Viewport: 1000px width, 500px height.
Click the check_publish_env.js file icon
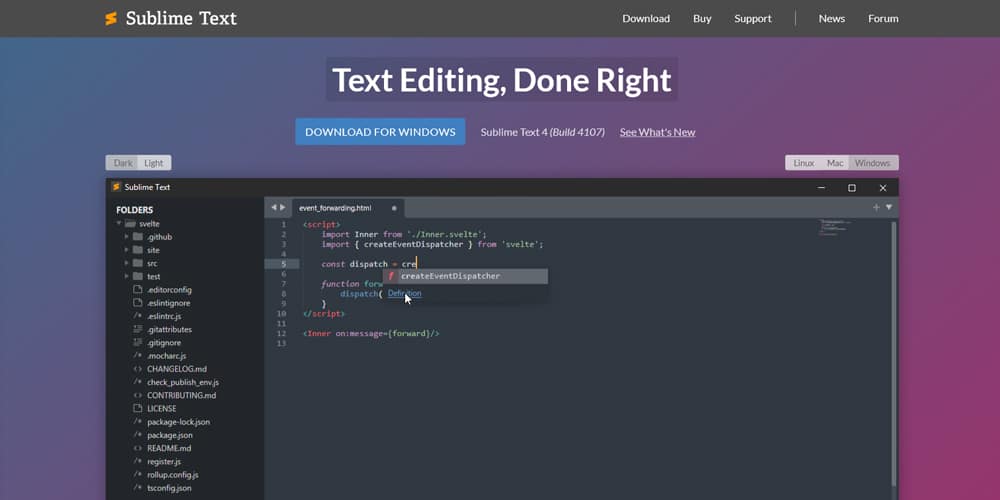[137, 382]
